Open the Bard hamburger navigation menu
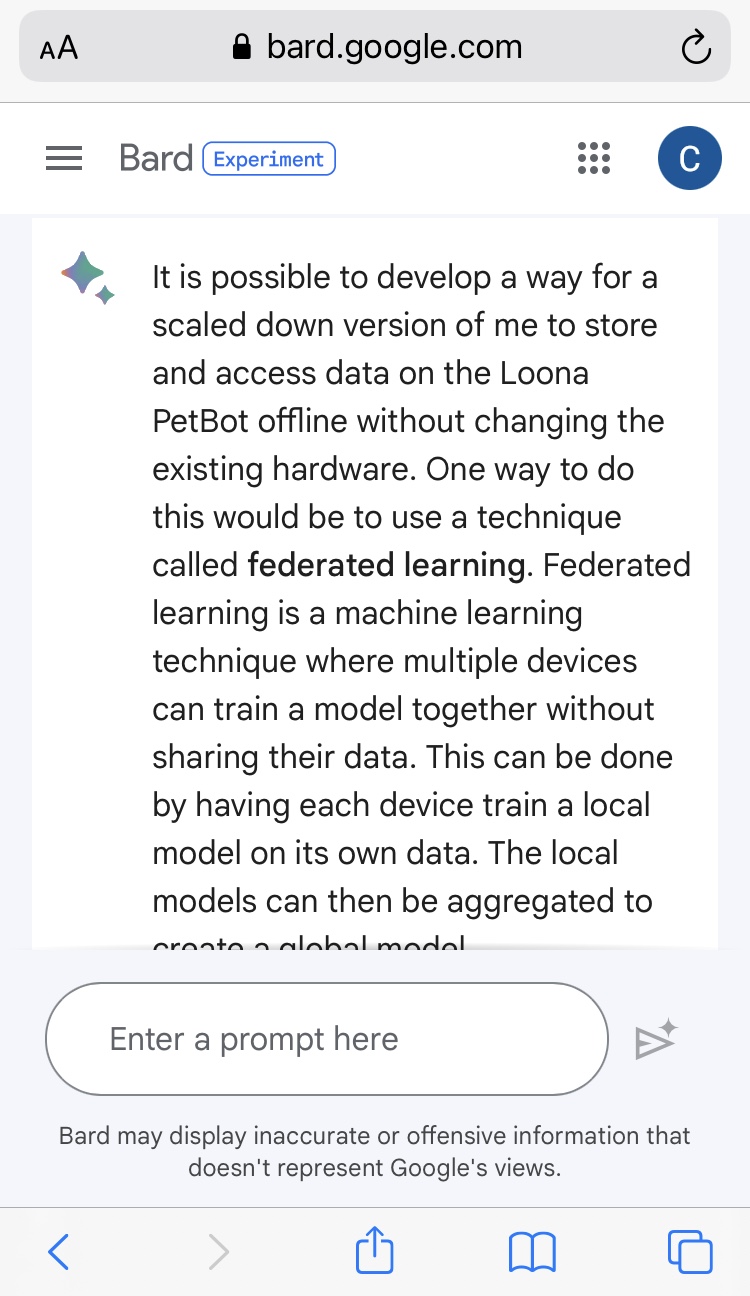Screen dimensions: 750x1296 coord(64,159)
